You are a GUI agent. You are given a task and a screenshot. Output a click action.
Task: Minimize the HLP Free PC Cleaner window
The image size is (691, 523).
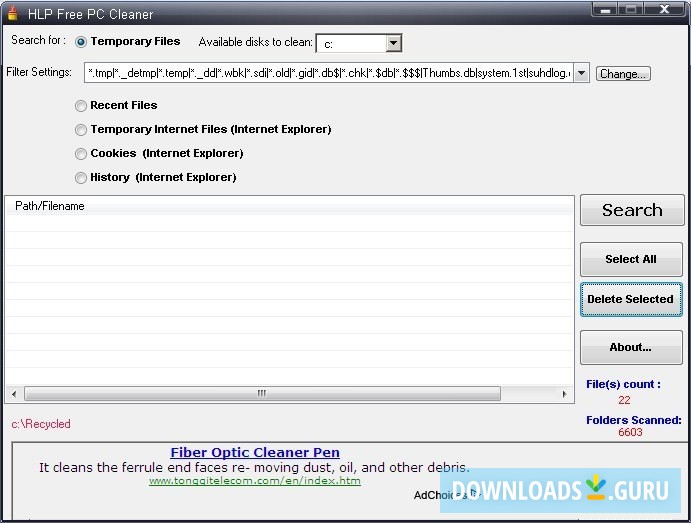click(x=606, y=9)
